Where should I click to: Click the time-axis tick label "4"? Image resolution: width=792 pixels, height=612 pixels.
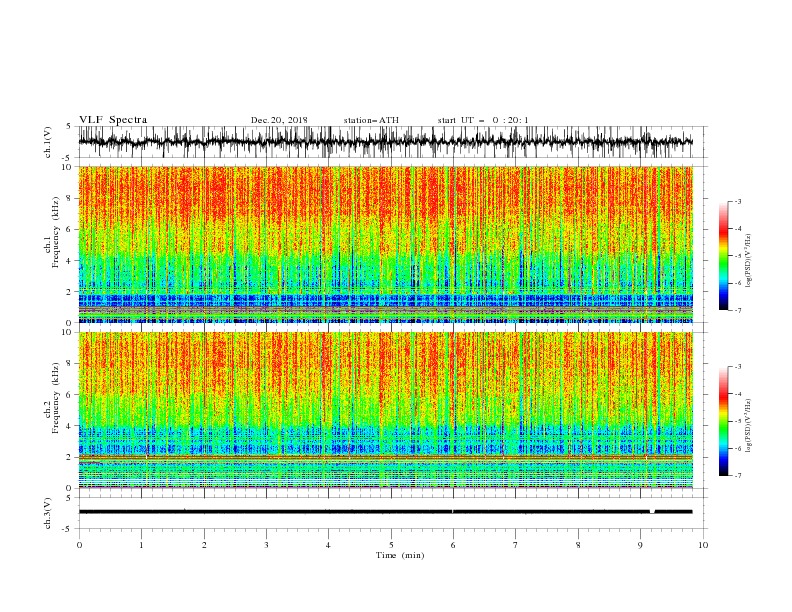tap(328, 545)
